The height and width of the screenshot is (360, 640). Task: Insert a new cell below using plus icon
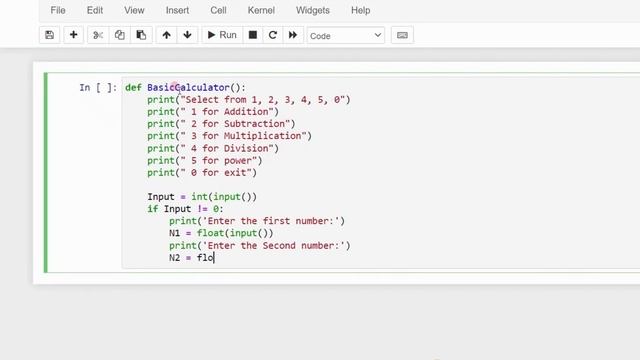[73, 35]
